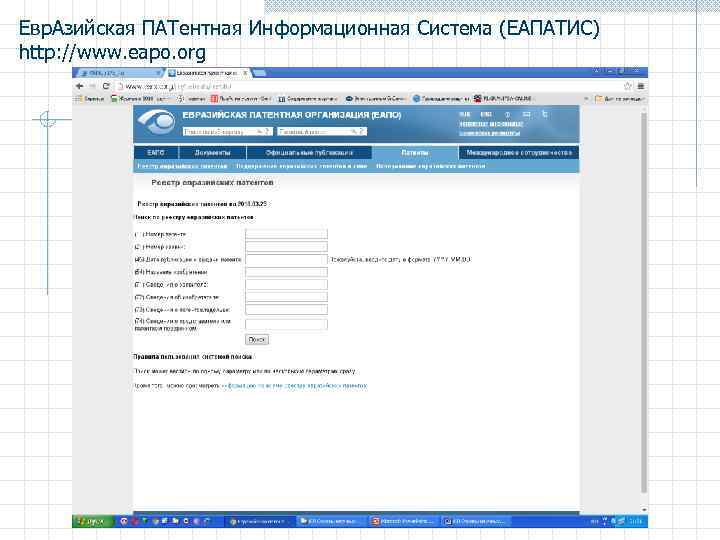Click the page vertical scrollbar
720x540 pixels.
click(x=644, y=303)
